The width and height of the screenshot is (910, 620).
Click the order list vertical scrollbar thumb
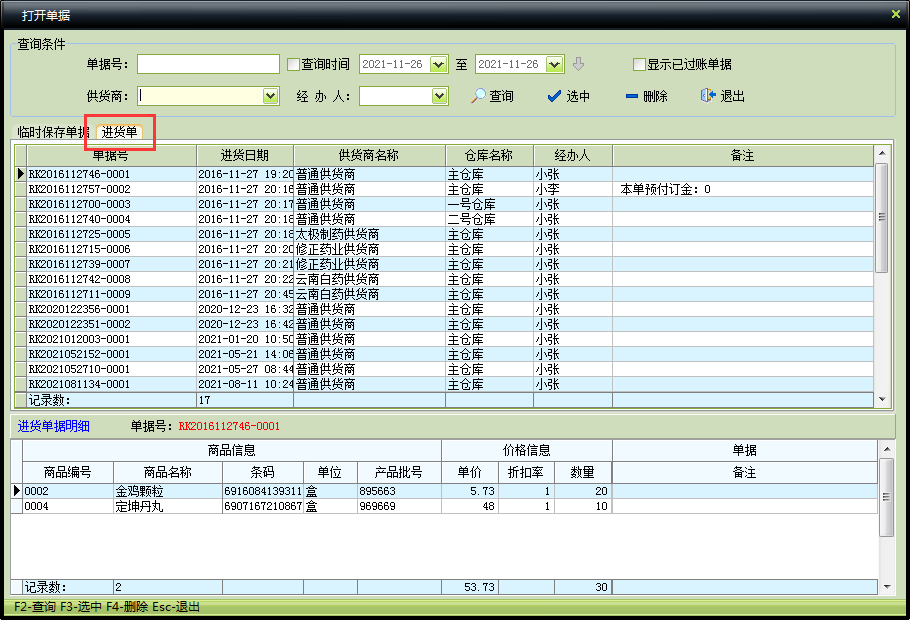pyautogui.click(x=881, y=217)
